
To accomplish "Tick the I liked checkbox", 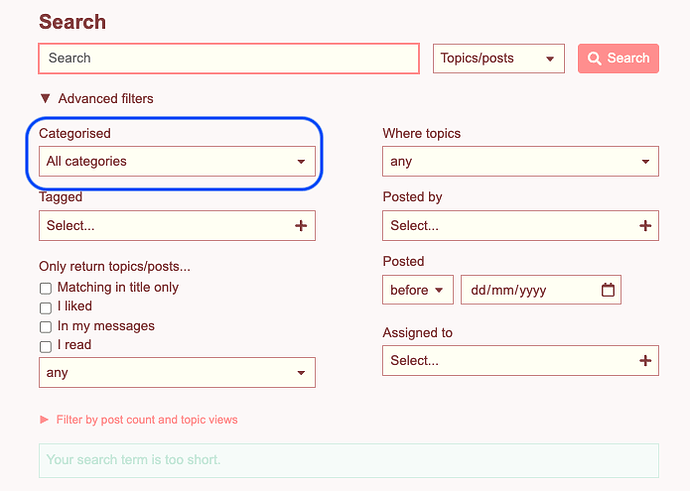I will click(46, 308).
